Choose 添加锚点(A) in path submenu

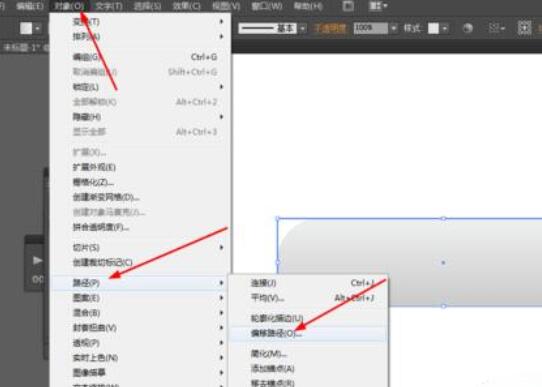tap(308, 369)
